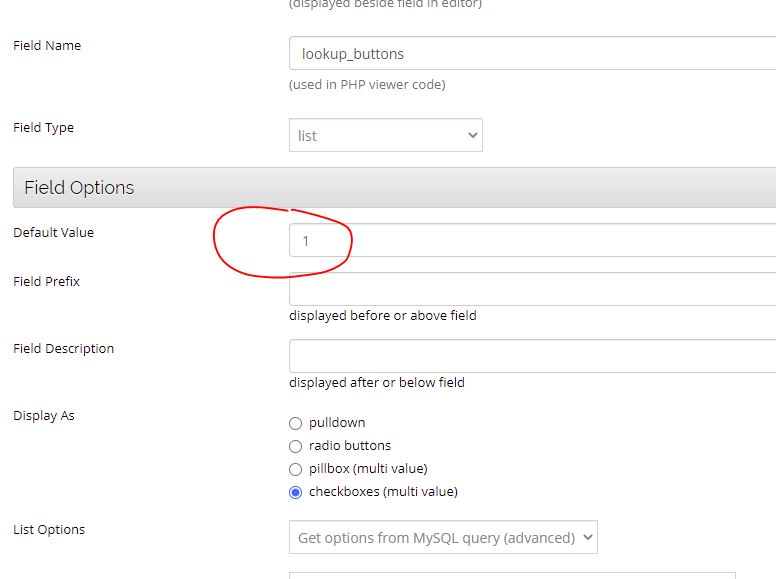Click 'displayed after or below field' hint text
This screenshot has height=579, width=776.
click(x=377, y=383)
